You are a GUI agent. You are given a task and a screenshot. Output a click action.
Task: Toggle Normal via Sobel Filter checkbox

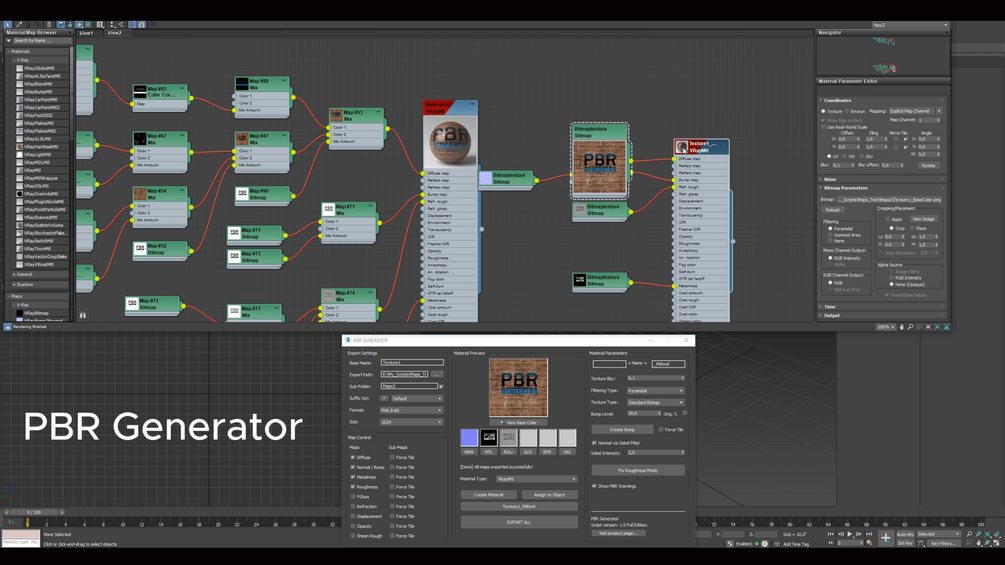point(594,443)
